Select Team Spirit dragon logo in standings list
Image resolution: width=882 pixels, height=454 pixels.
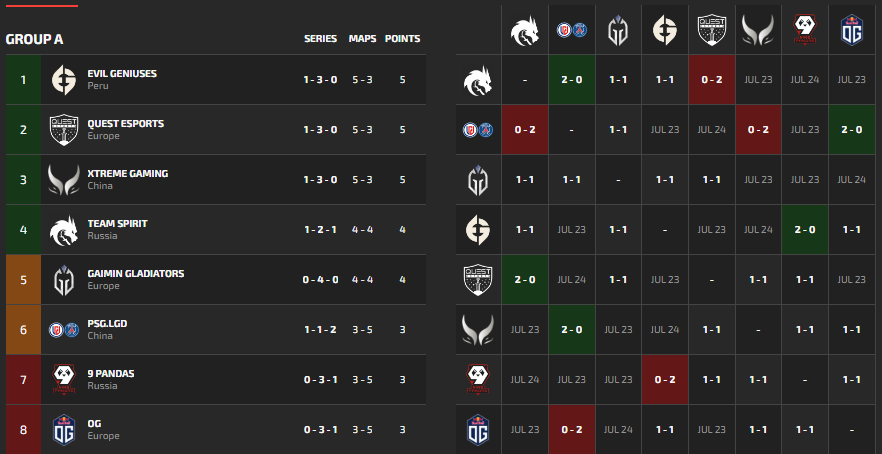(63, 230)
